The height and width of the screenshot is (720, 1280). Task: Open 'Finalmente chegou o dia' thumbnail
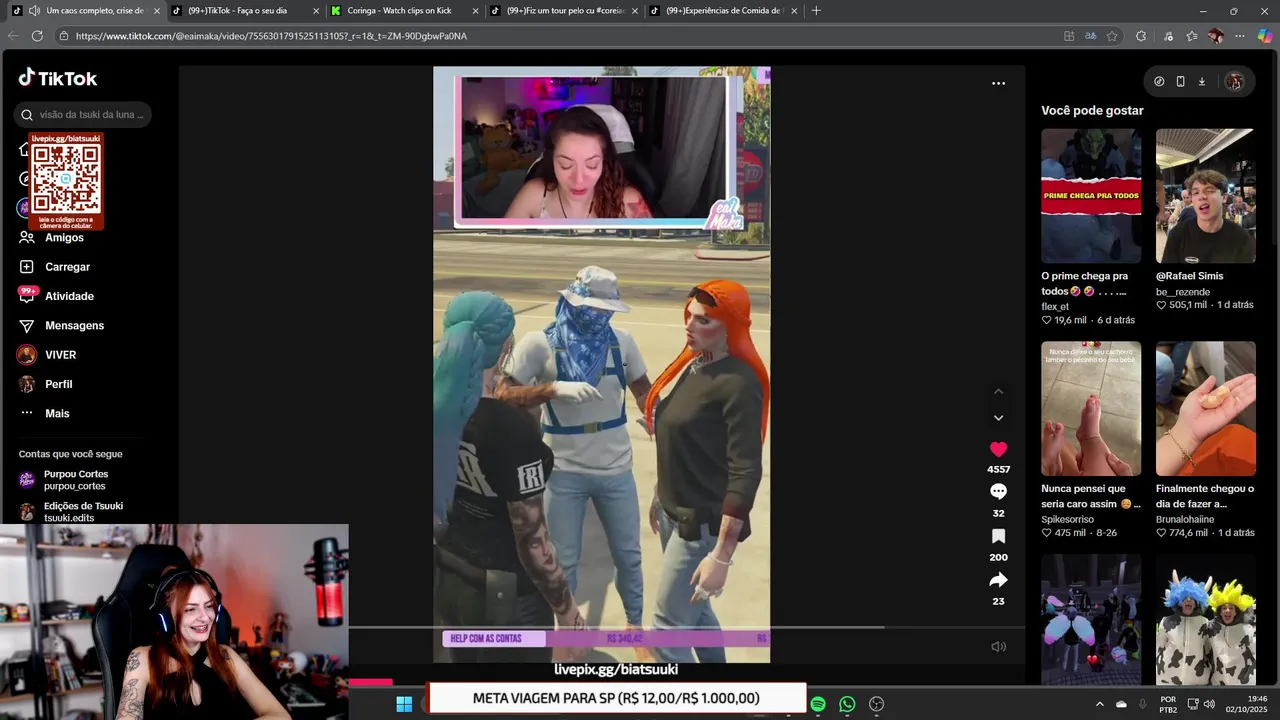(1206, 408)
